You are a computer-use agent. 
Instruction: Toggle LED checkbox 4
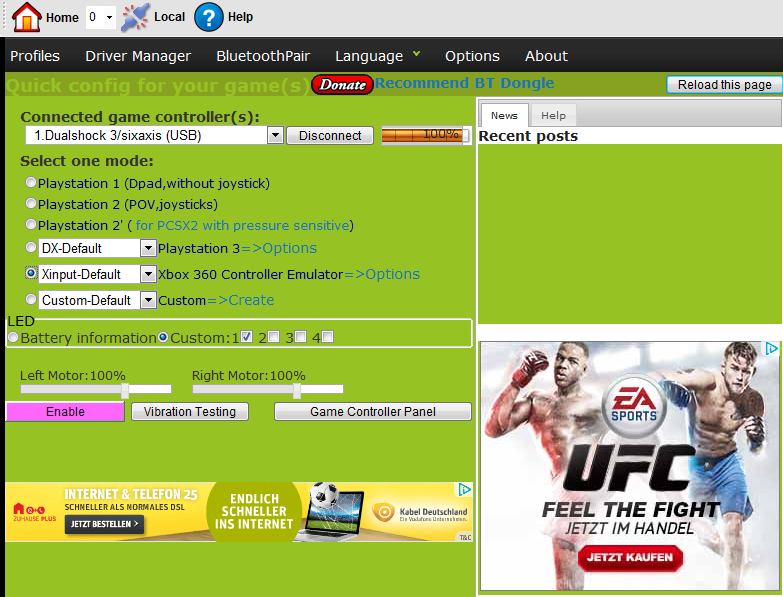click(328, 336)
